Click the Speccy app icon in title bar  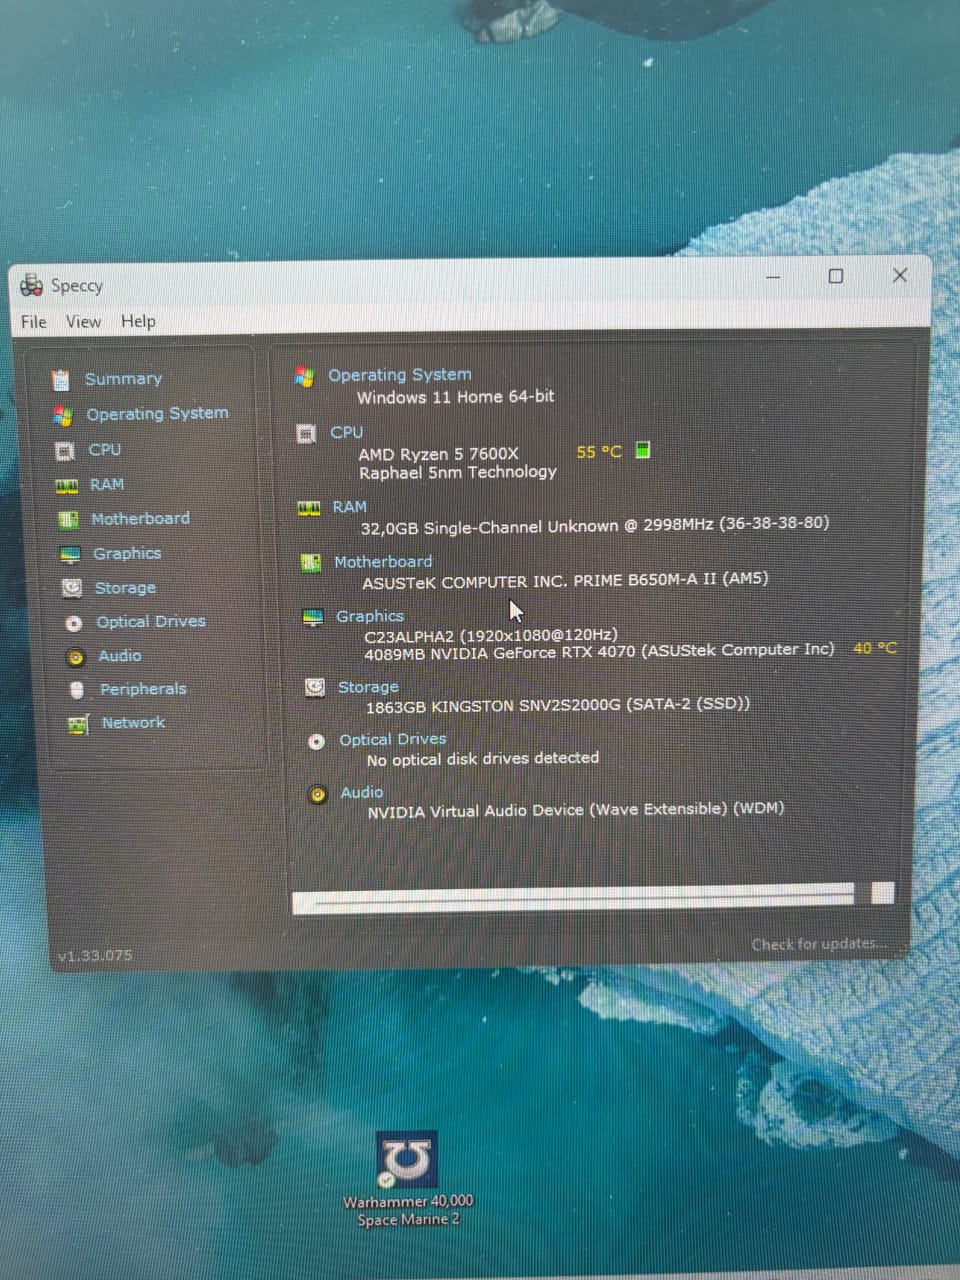31,285
